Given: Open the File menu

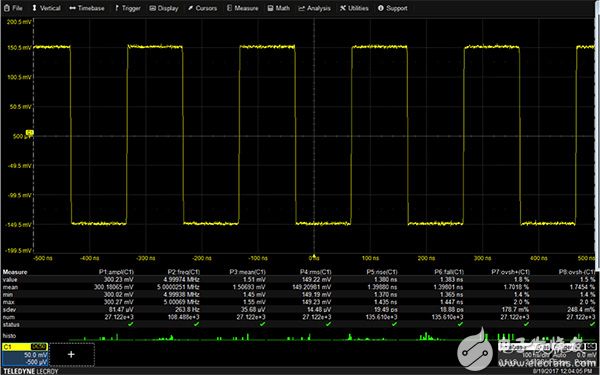Looking at the screenshot, I should click(x=13, y=8).
